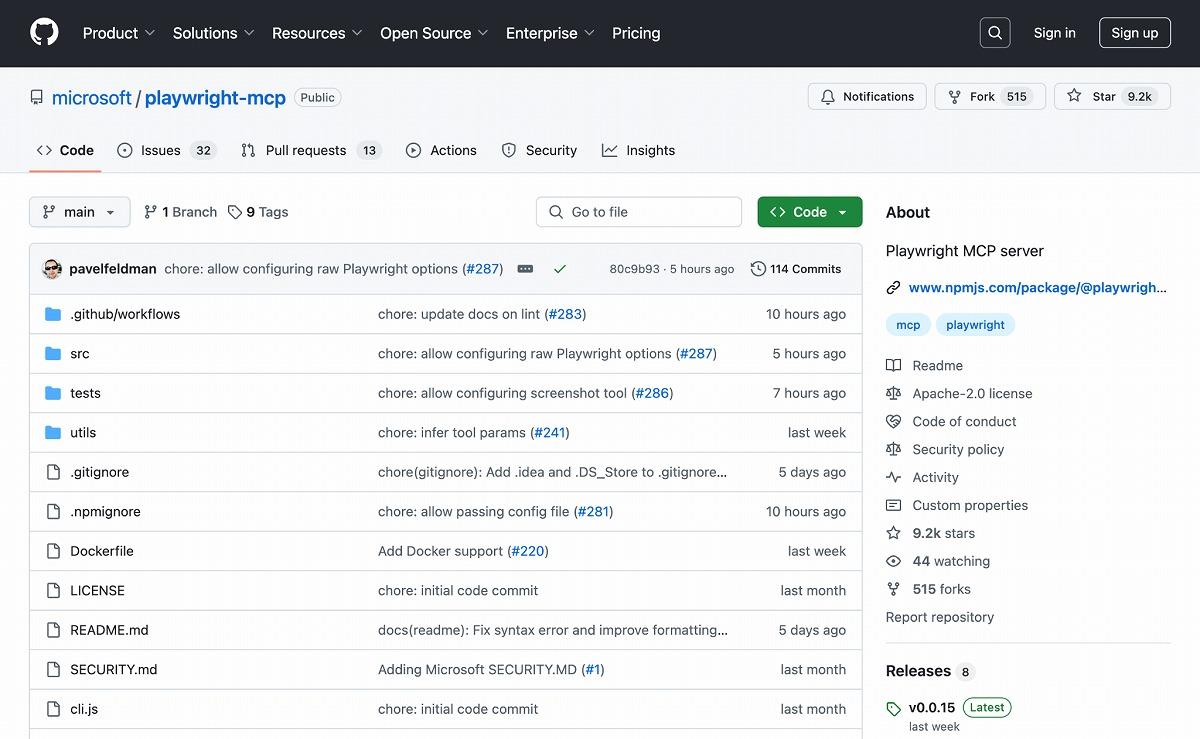This screenshot has height=739, width=1200.
Task: Click the branch icon beside 1 Branch
Action: pos(151,212)
